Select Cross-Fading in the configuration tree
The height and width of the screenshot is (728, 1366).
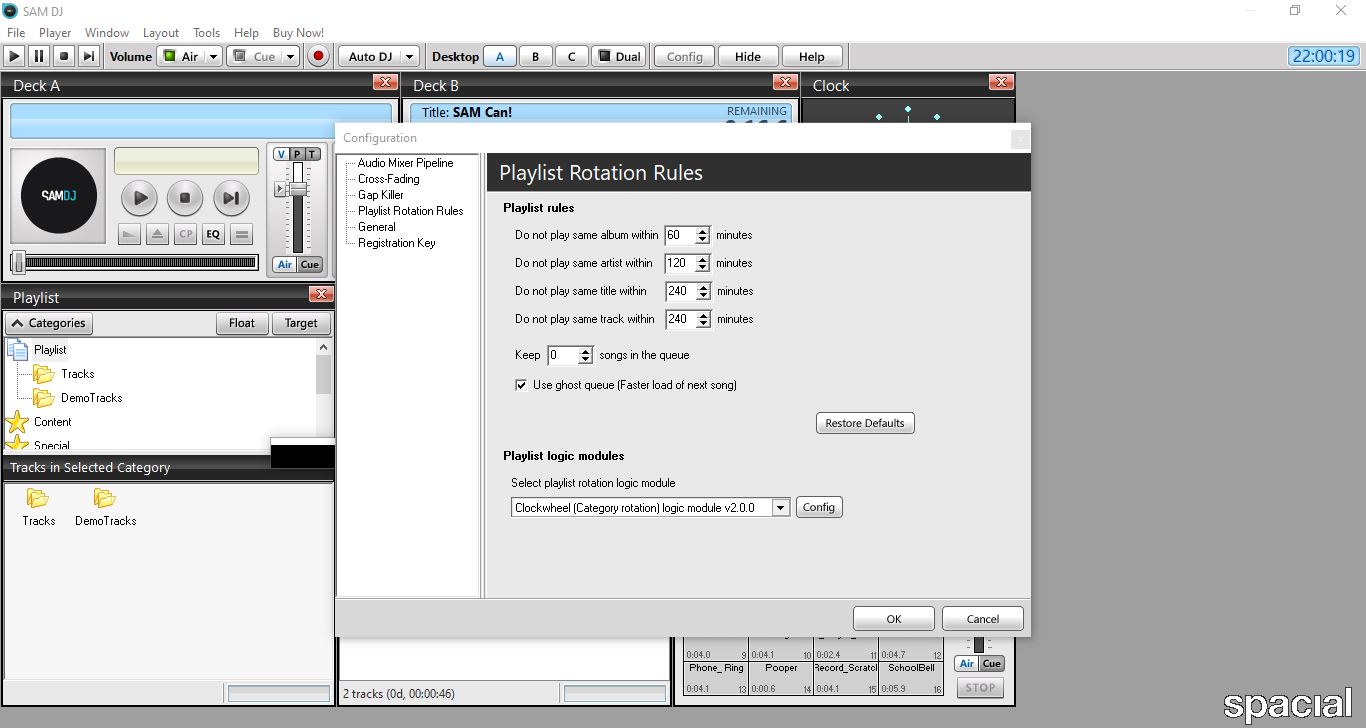tap(389, 179)
